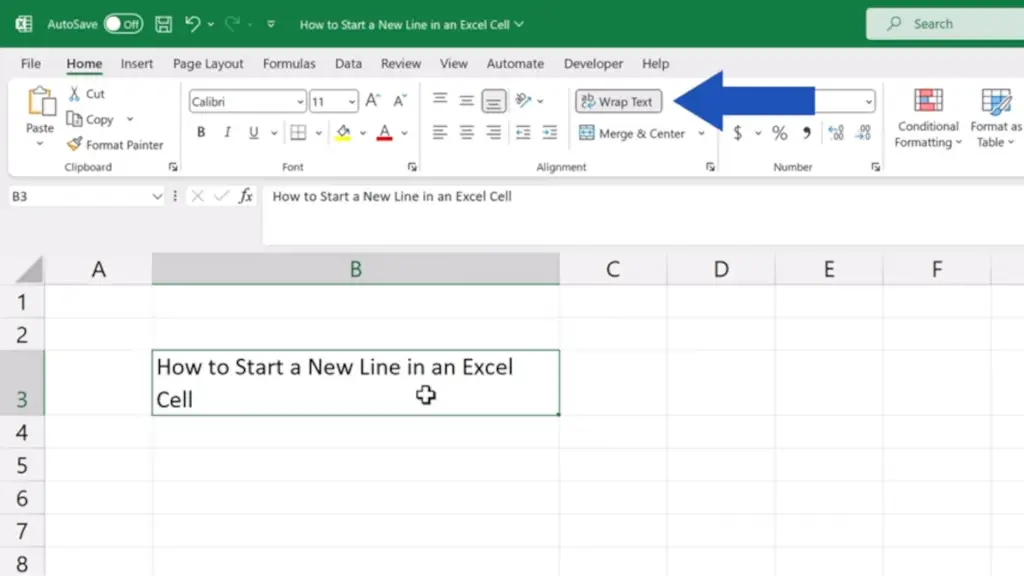This screenshot has width=1024, height=576.
Task: Click Comma Style icon
Action: (x=807, y=133)
